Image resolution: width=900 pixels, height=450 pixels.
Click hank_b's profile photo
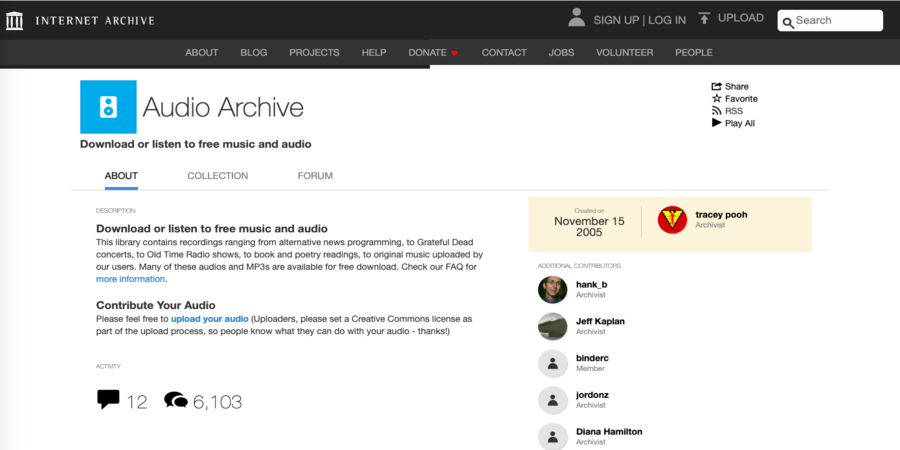(553, 290)
